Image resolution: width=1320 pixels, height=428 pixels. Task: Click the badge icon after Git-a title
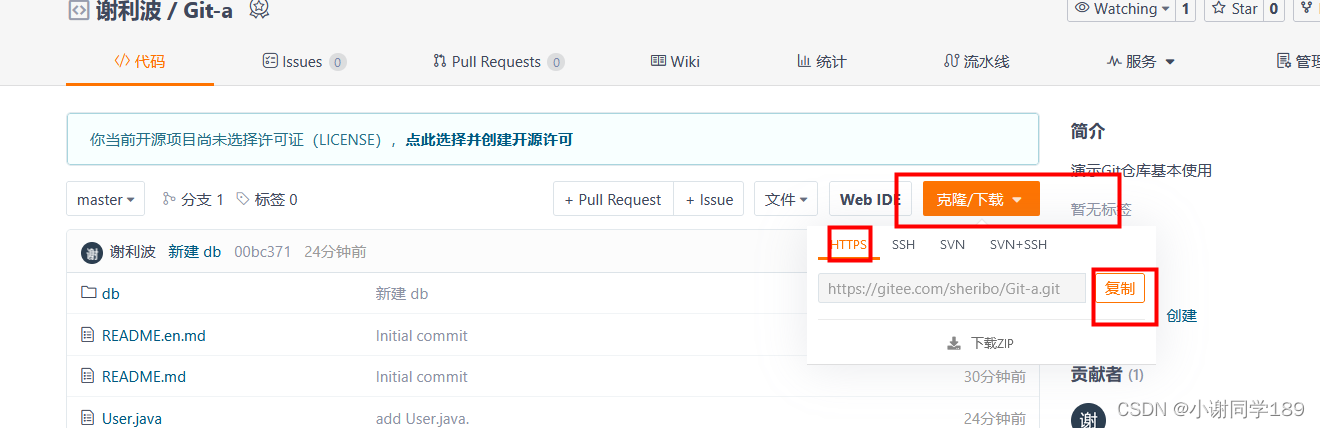(x=259, y=9)
